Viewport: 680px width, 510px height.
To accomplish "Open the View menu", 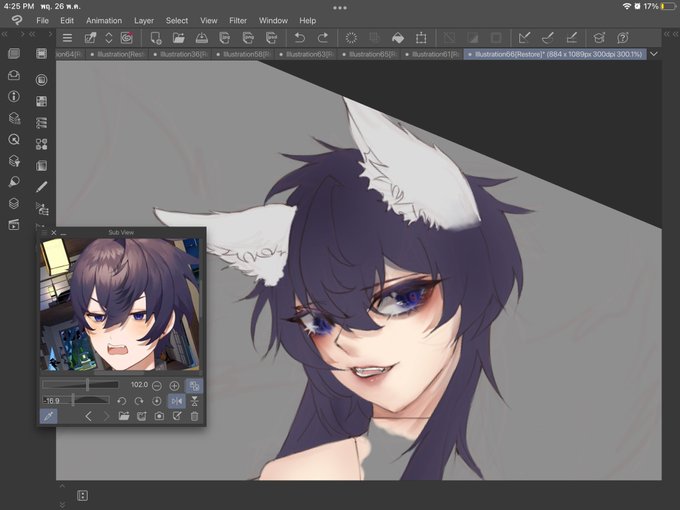I will [208, 20].
